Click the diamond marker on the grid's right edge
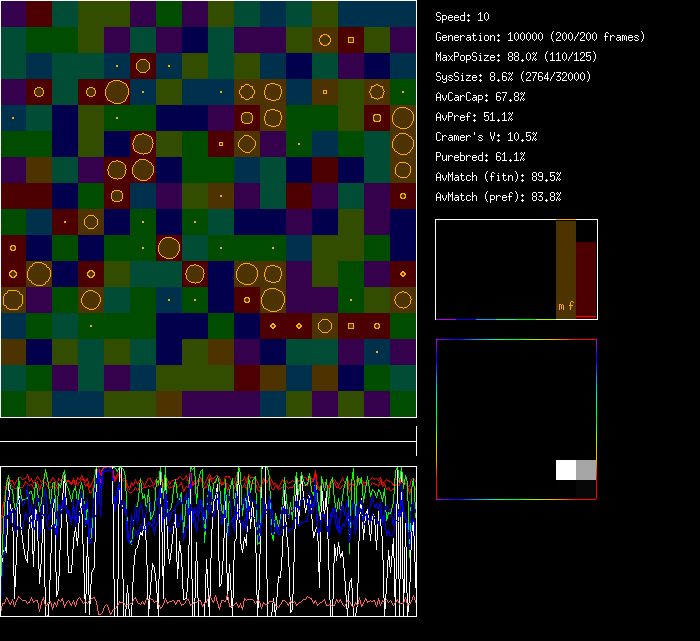Viewport: 700px width, 641px height. [x=403, y=273]
